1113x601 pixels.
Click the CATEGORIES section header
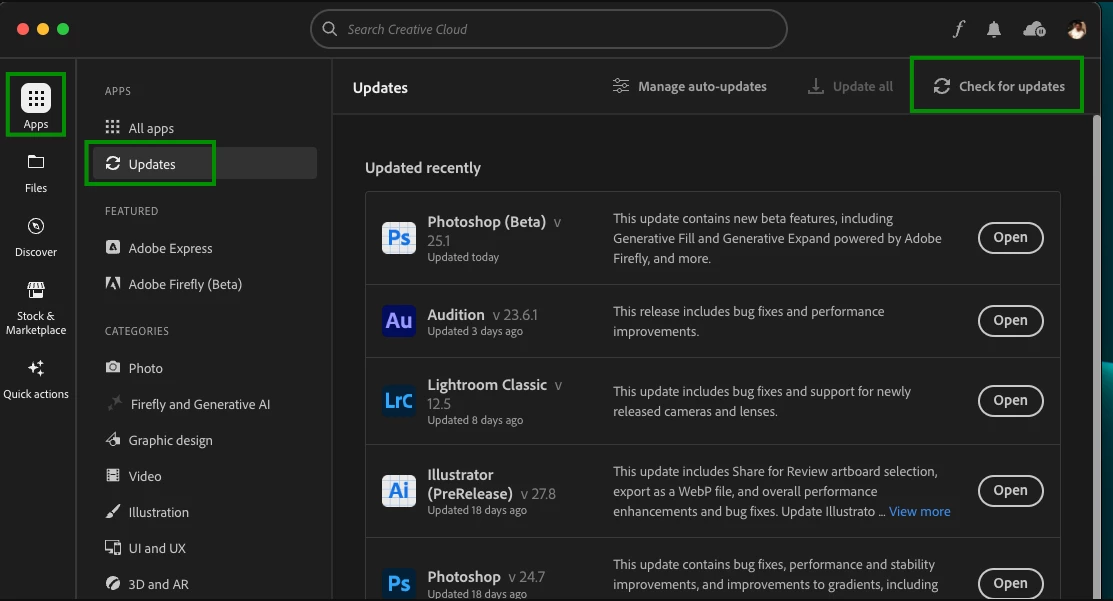click(x=137, y=331)
